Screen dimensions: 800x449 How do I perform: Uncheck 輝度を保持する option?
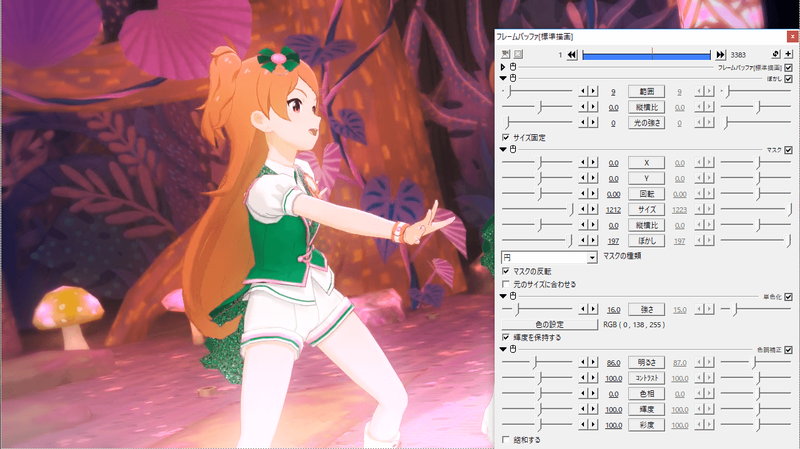coord(506,337)
